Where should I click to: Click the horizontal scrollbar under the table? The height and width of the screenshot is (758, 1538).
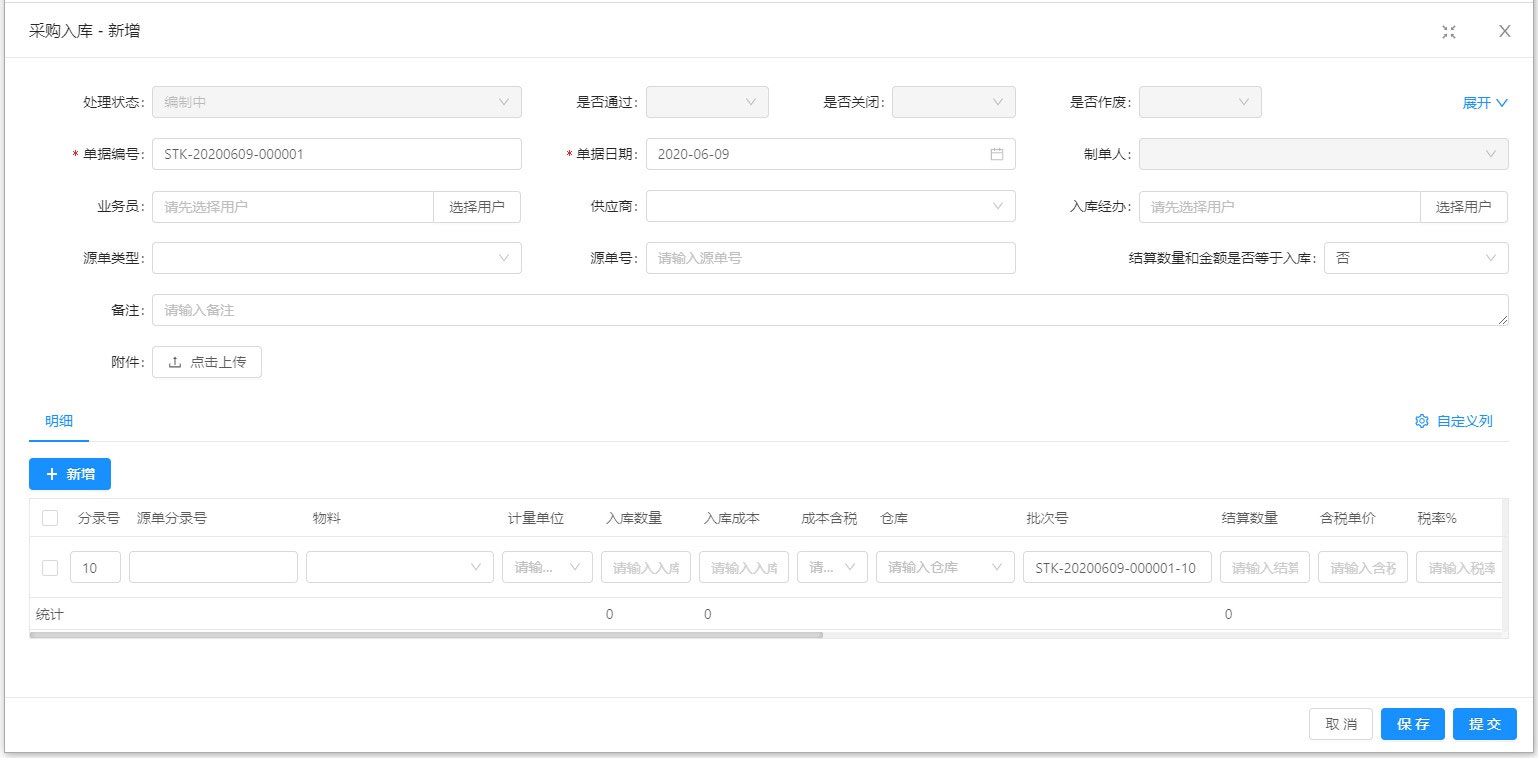(425, 634)
